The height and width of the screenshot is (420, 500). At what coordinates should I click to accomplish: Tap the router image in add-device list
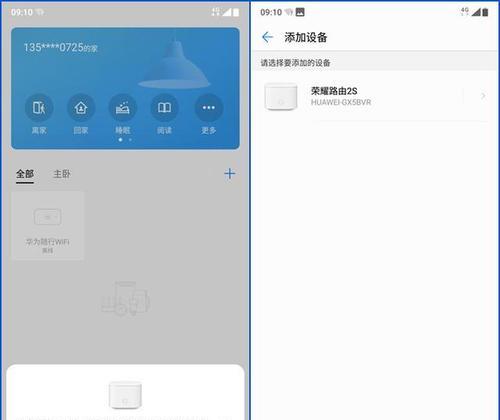[281, 96]
